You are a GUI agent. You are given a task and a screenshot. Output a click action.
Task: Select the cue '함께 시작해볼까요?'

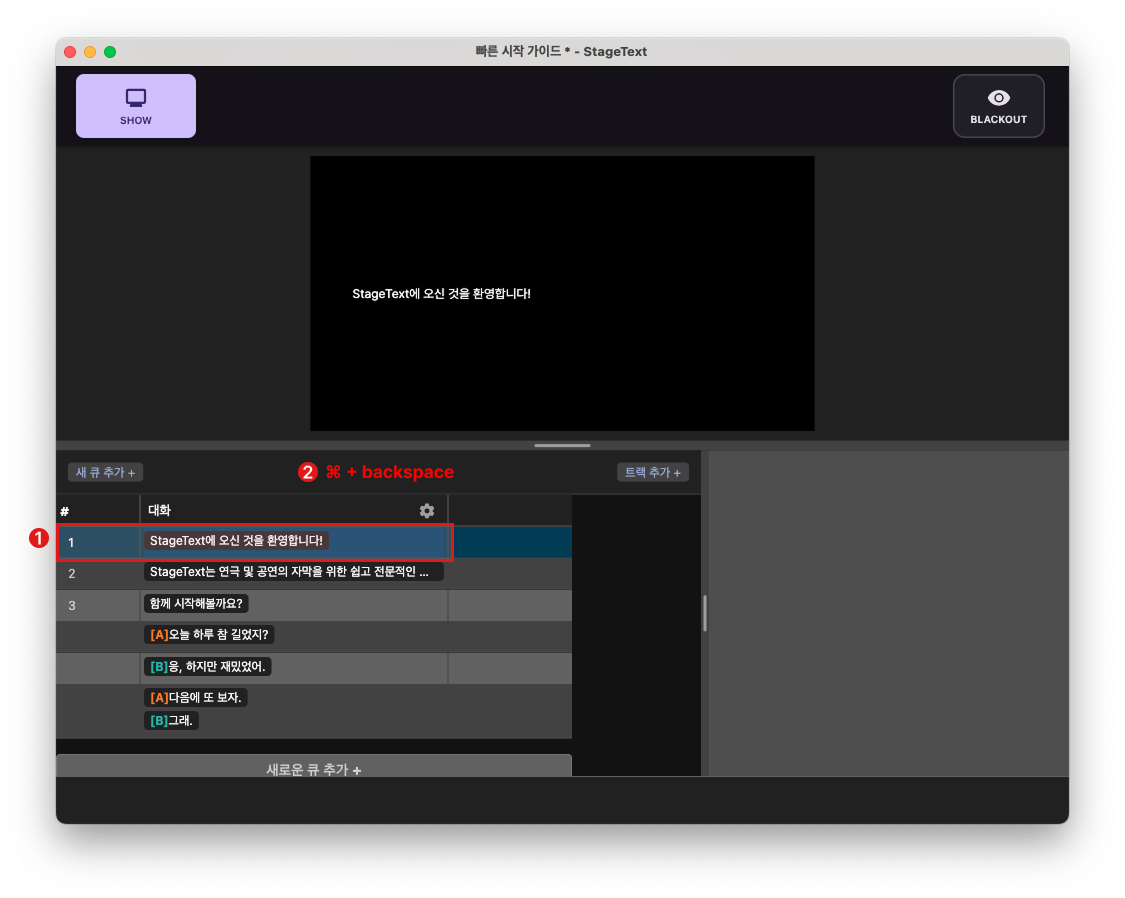point(197,604)
